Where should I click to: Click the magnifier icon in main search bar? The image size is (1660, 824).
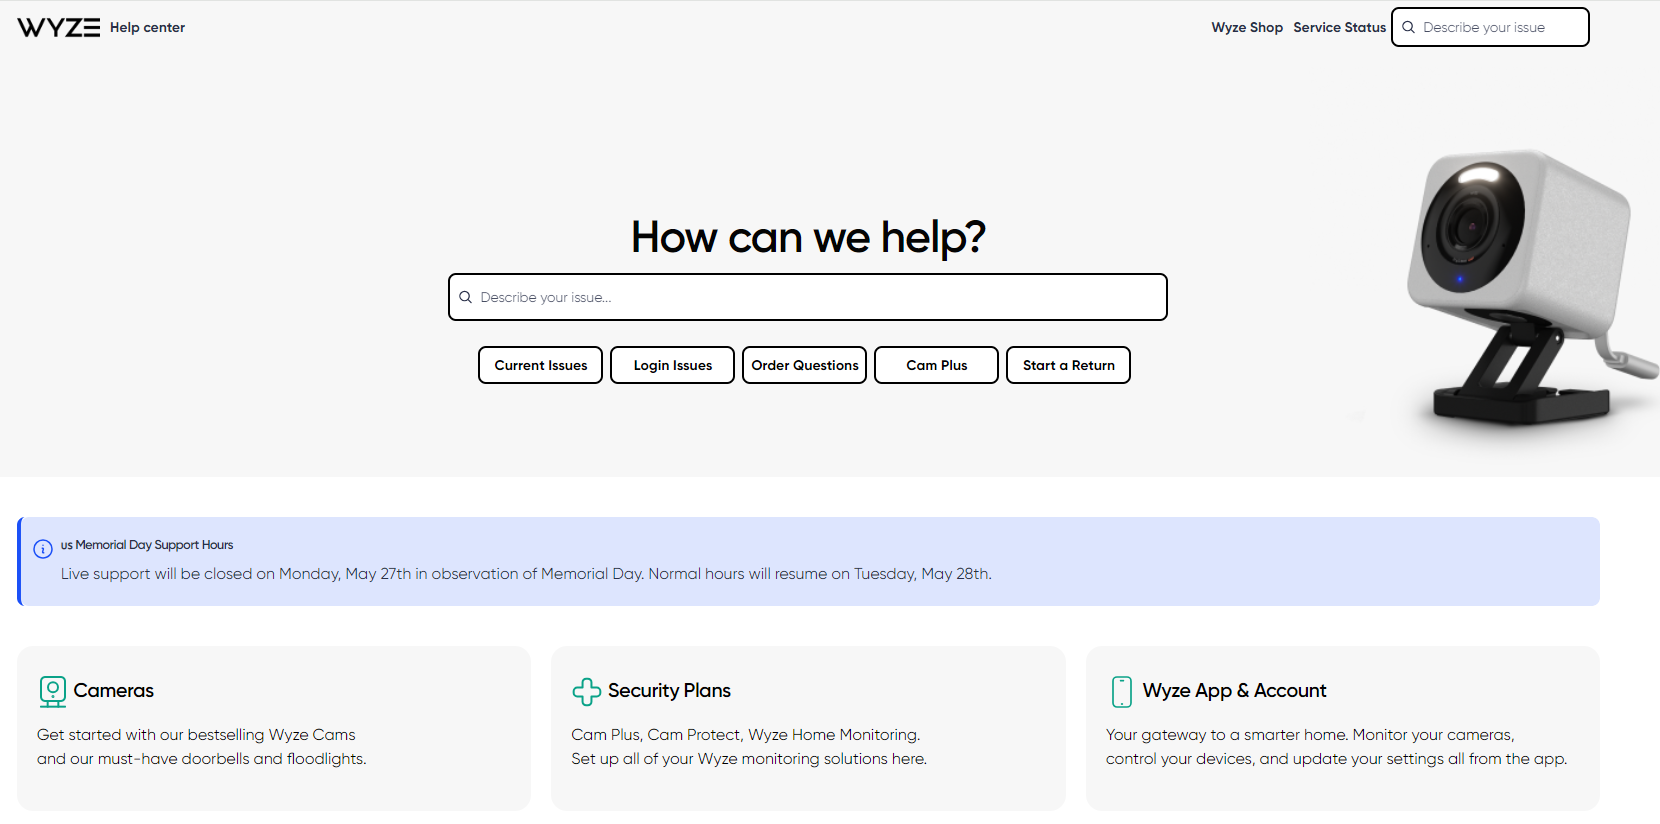[x=465, y=298]
